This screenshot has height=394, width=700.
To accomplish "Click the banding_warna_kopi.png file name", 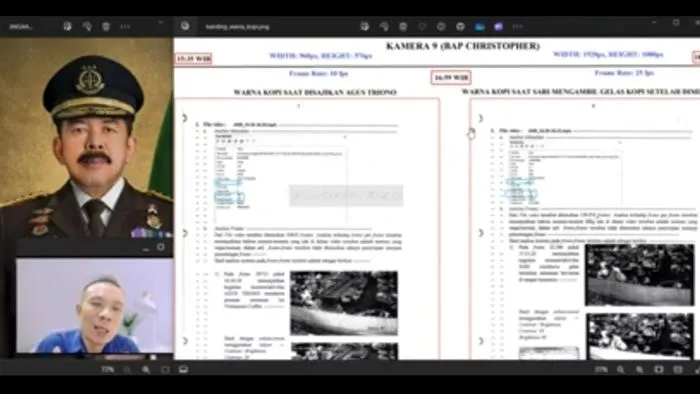I will 238,27.
